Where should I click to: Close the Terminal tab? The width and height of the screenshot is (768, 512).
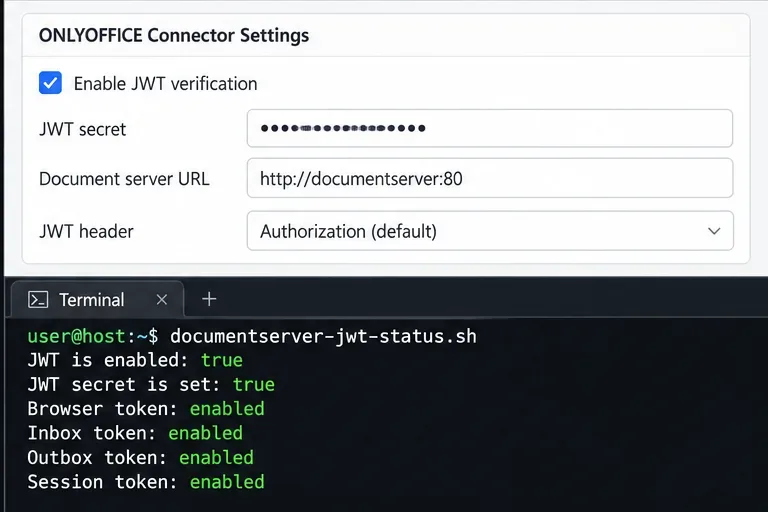[x=162, y=299]
